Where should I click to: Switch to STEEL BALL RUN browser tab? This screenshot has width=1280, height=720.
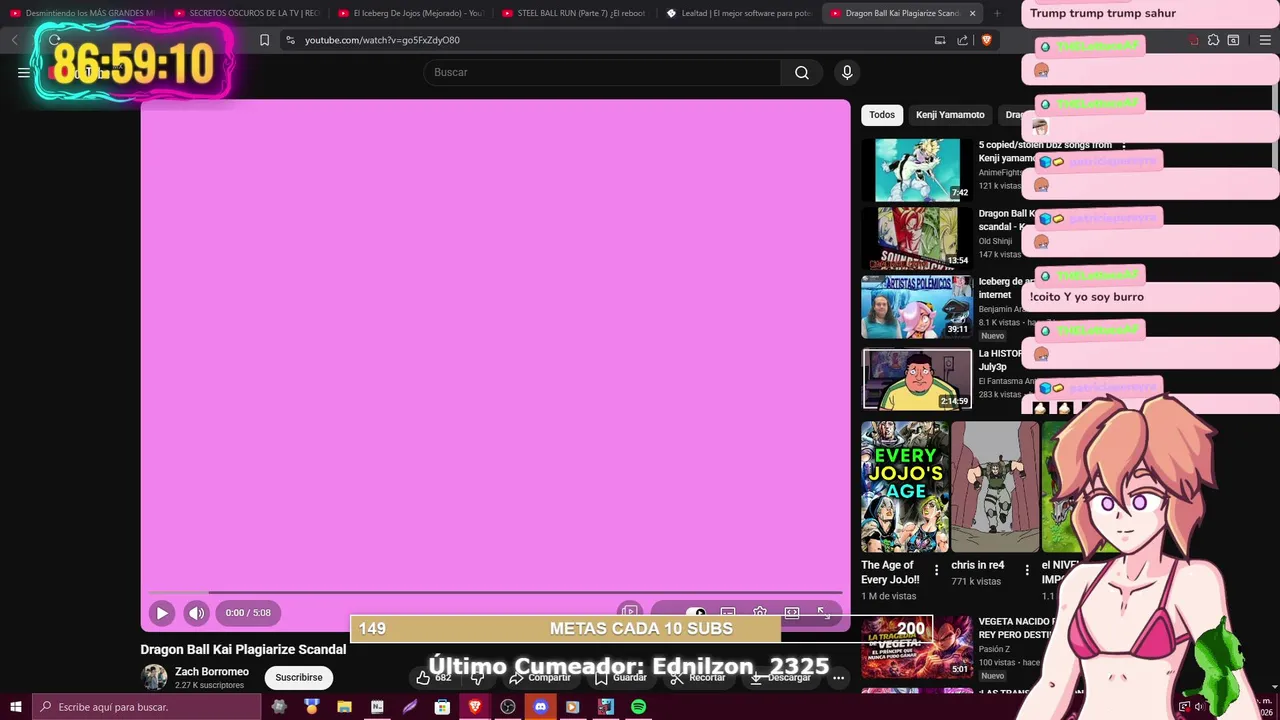[x=574, y=13]
